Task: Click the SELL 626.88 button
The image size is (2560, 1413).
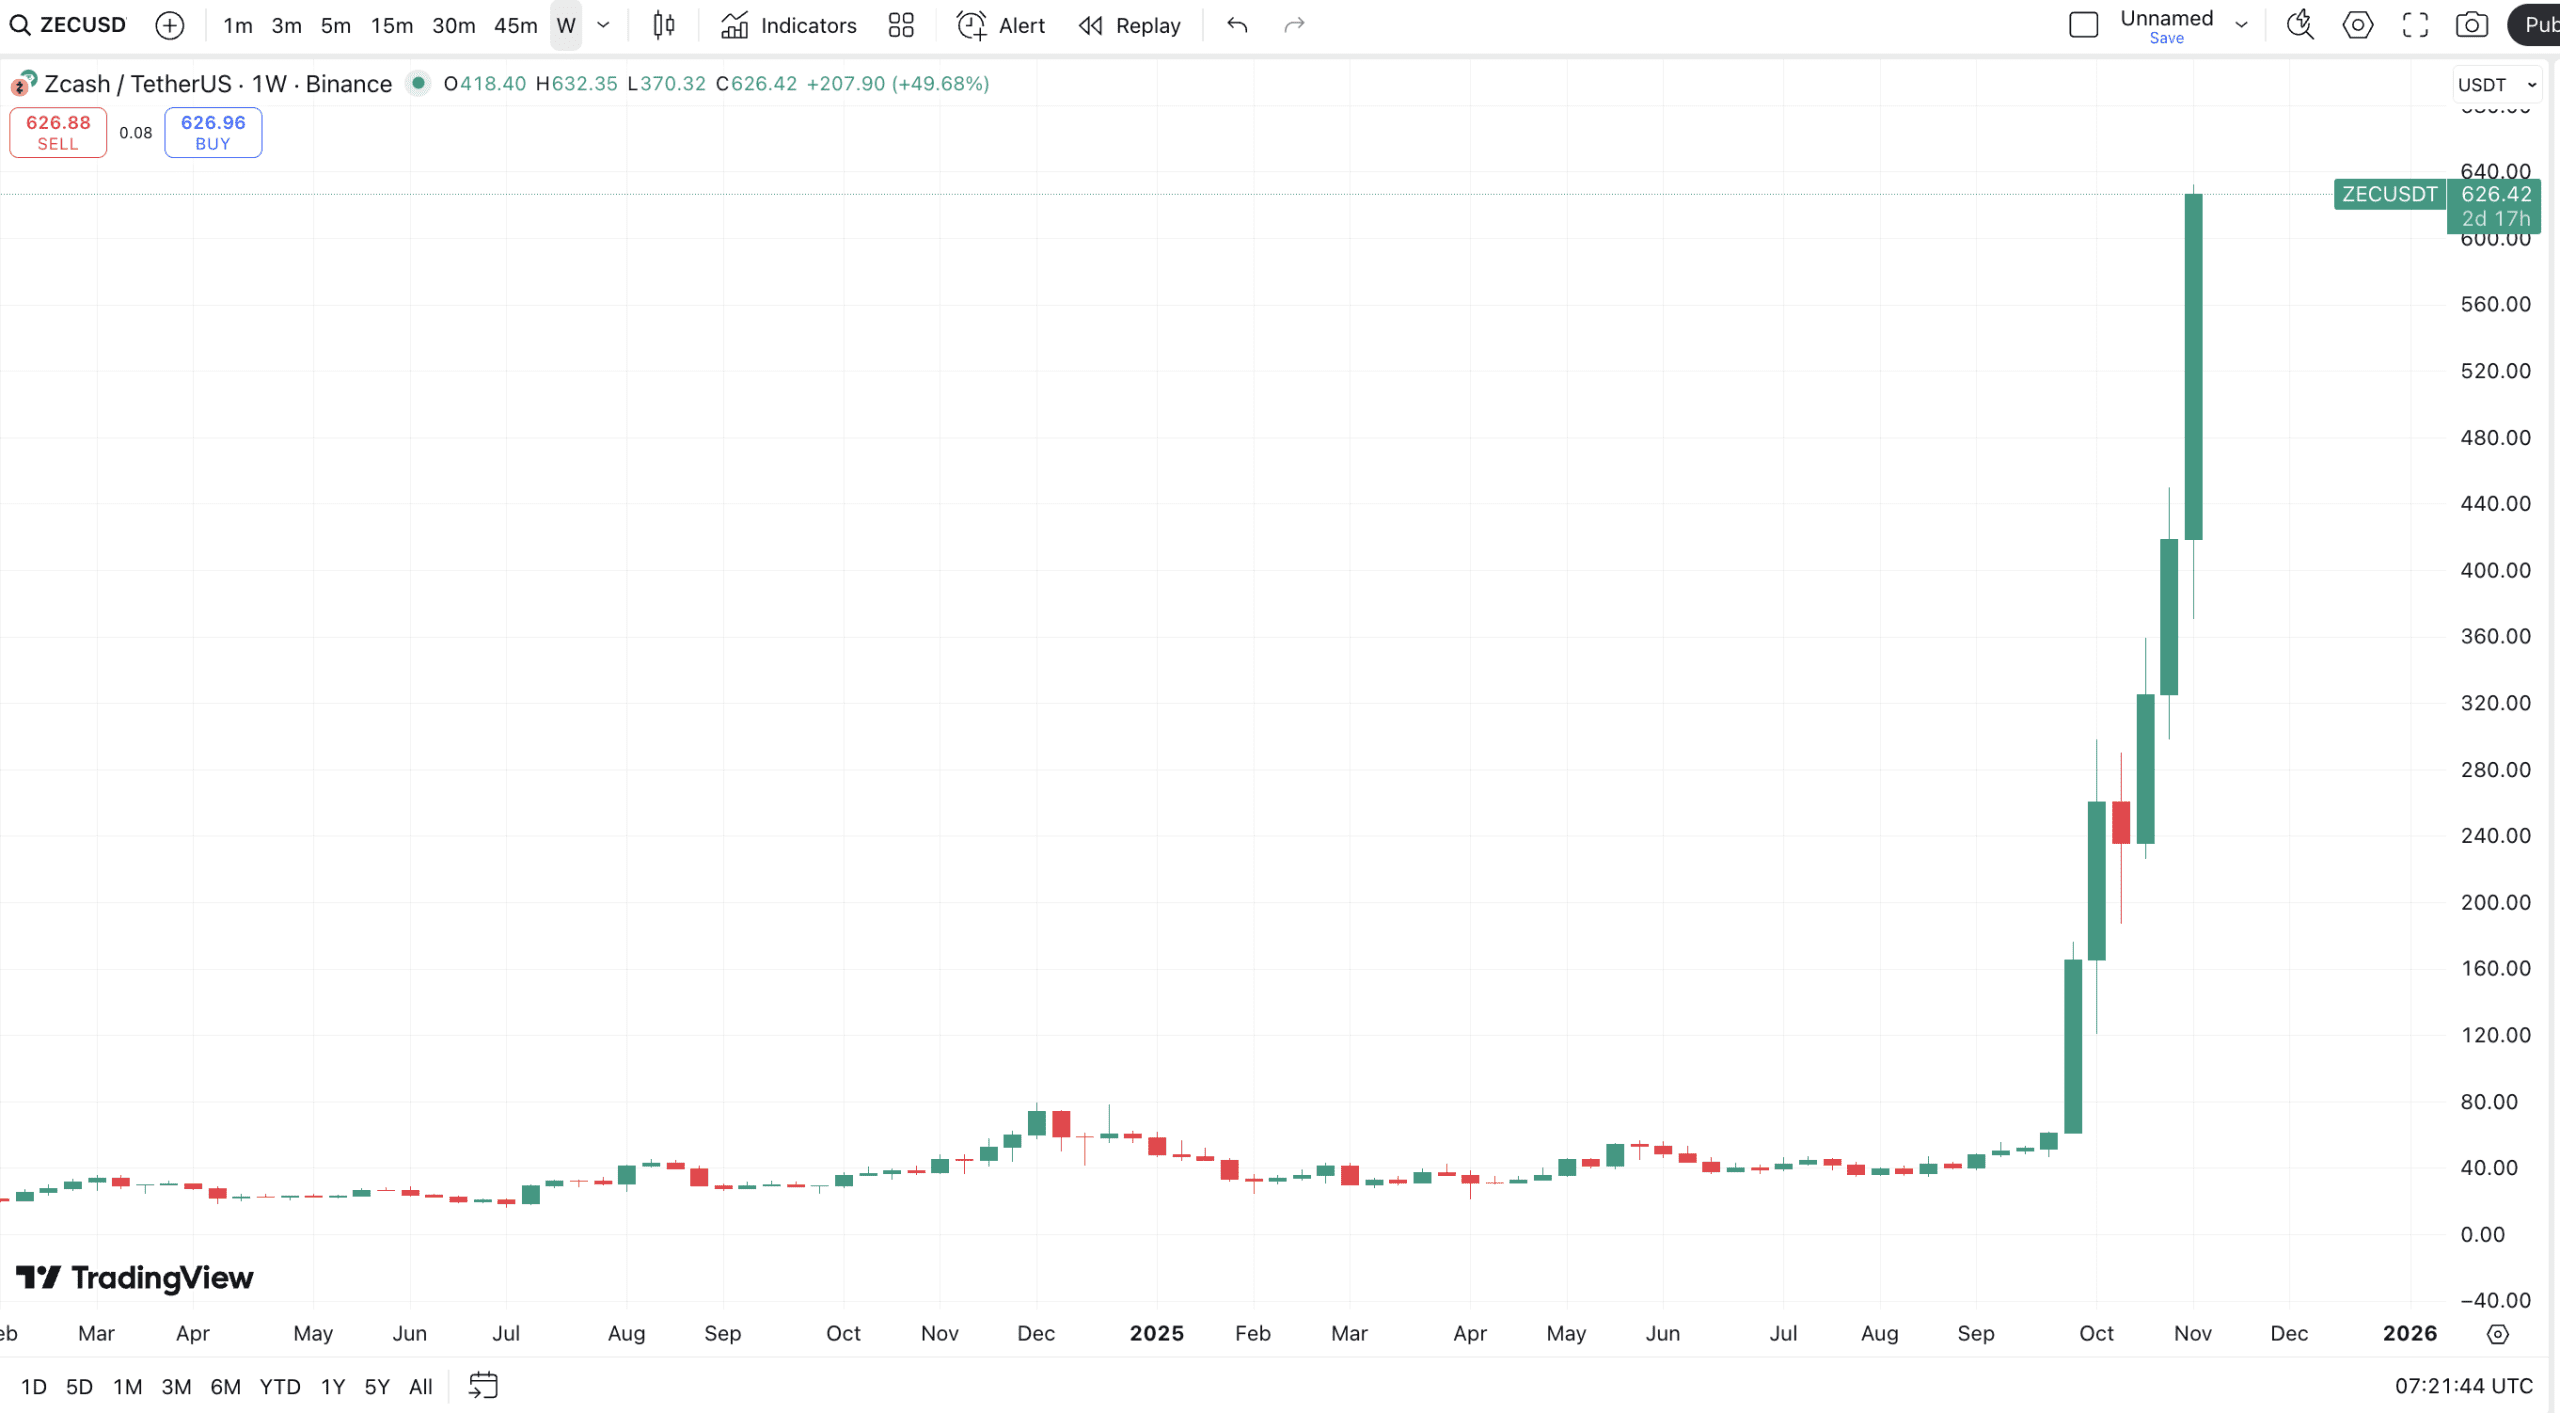Action: pyautogui.click(x=58, y=132)
